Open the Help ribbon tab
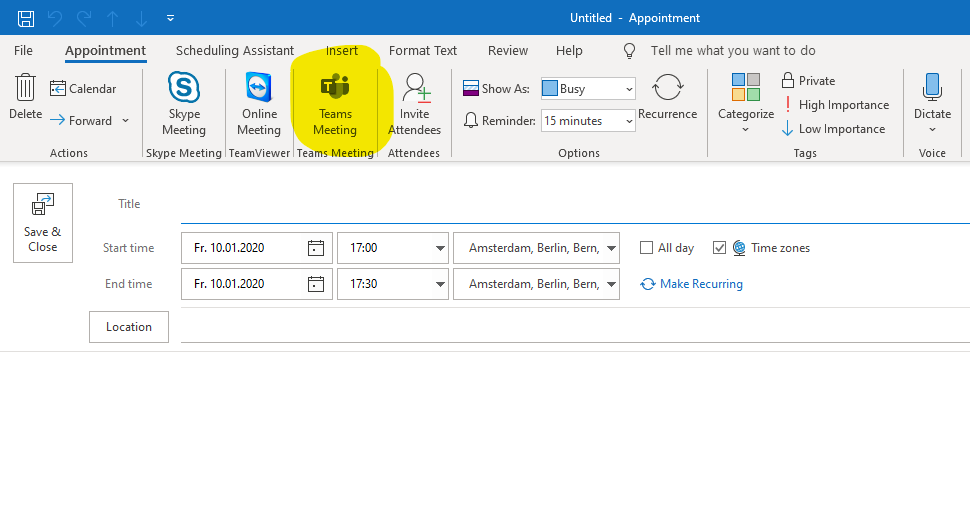Screen dimensions: 970x514 [x=569, y=51]
